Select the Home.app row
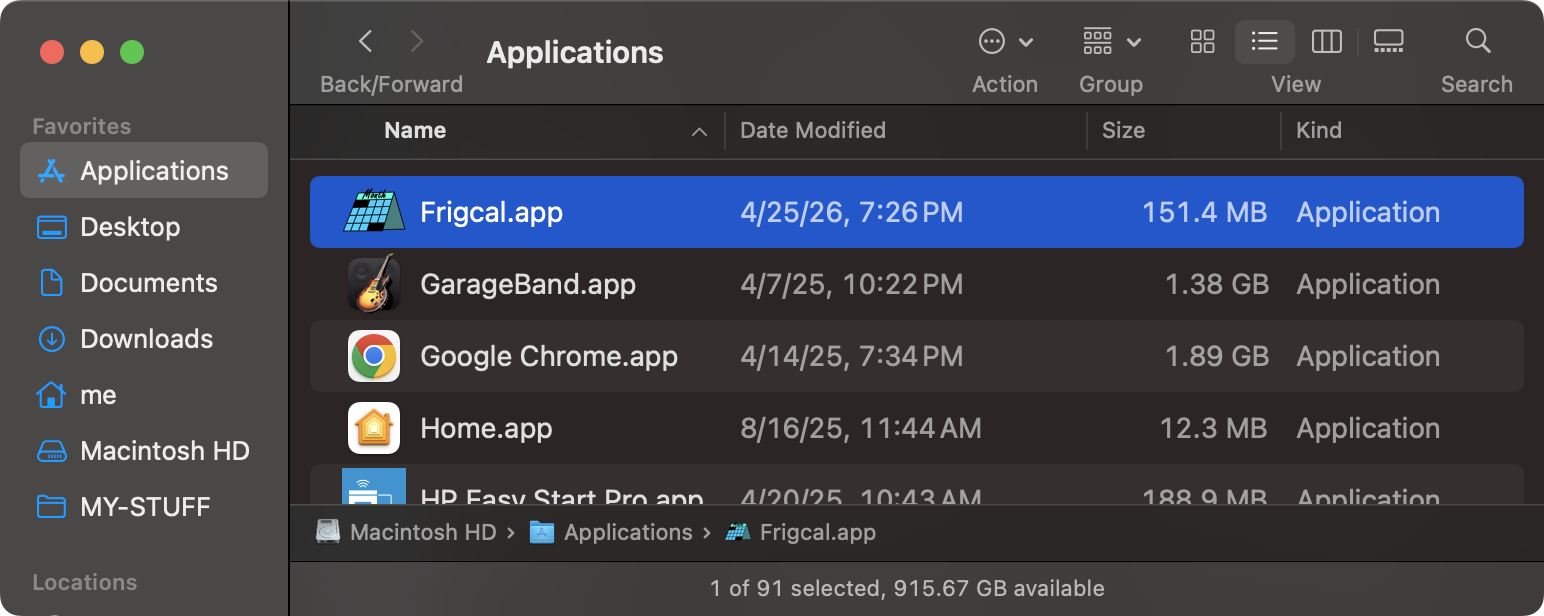Screen dimensions: 1544x616 tap(917, 428)
